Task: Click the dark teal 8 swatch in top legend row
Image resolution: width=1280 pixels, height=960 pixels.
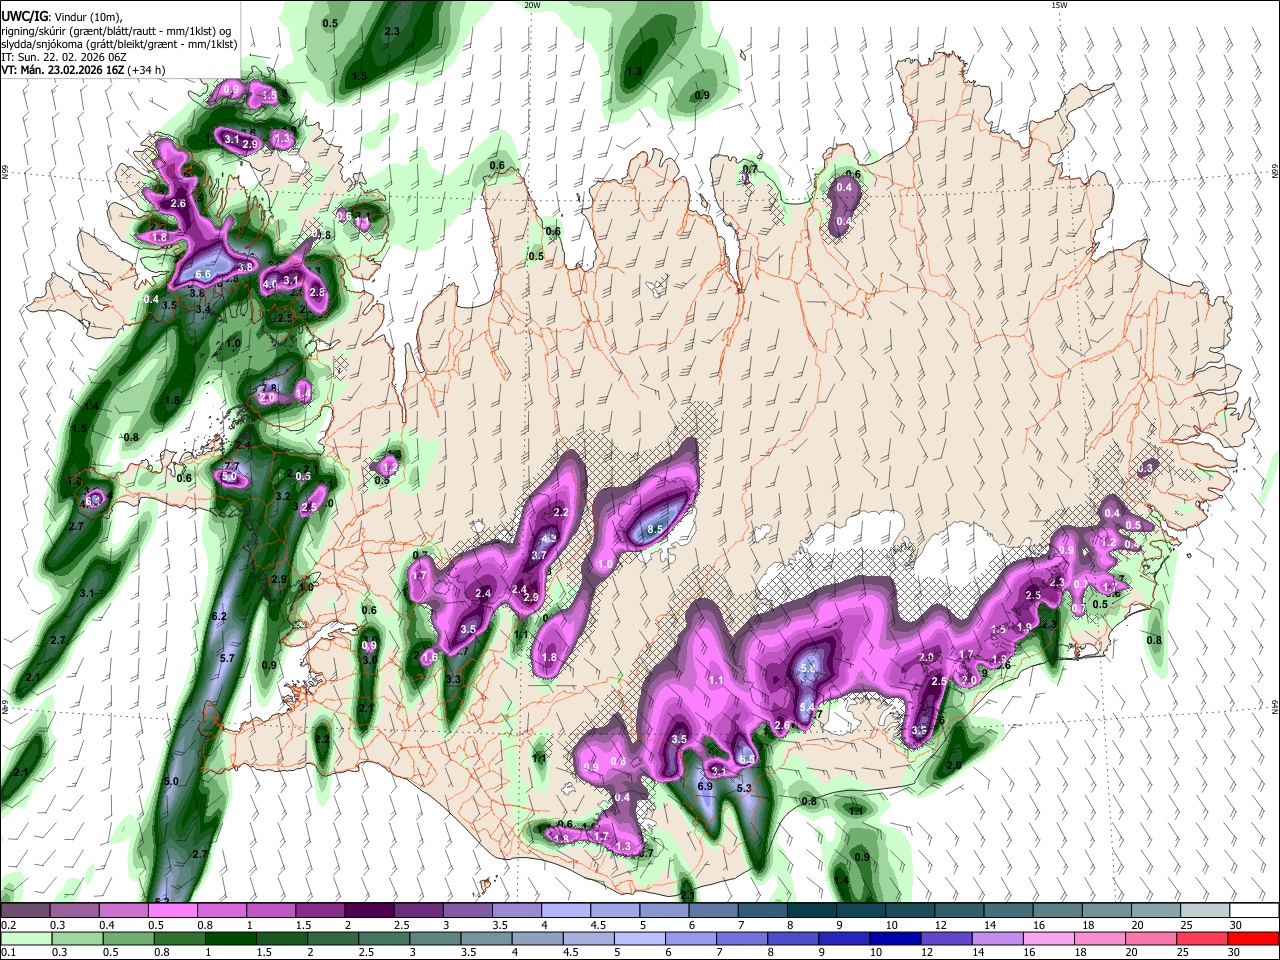Action: (x=812, y=910)
